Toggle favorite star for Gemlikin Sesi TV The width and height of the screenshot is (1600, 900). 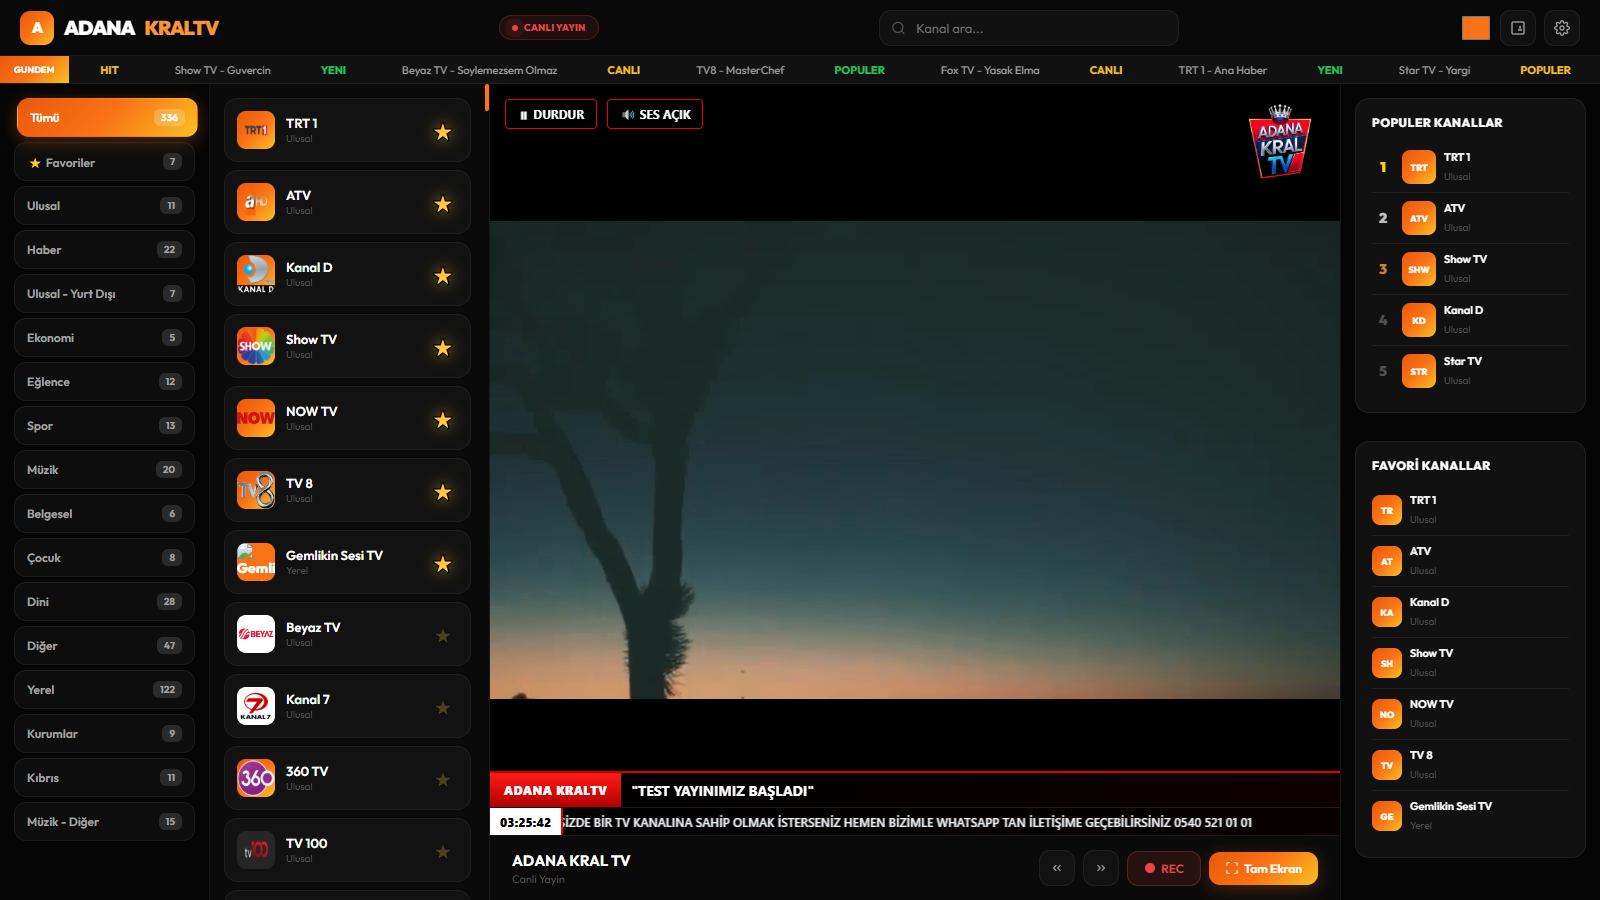(x=443, y=564)
